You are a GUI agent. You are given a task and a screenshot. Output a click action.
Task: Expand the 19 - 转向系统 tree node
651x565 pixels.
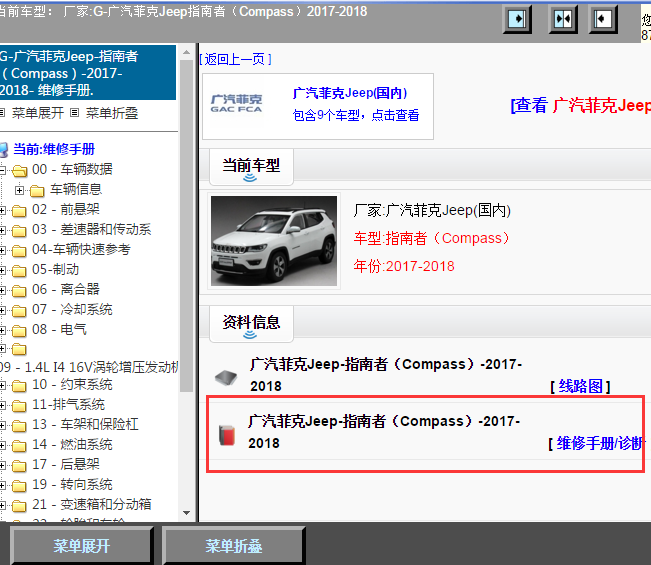point(2,485)
